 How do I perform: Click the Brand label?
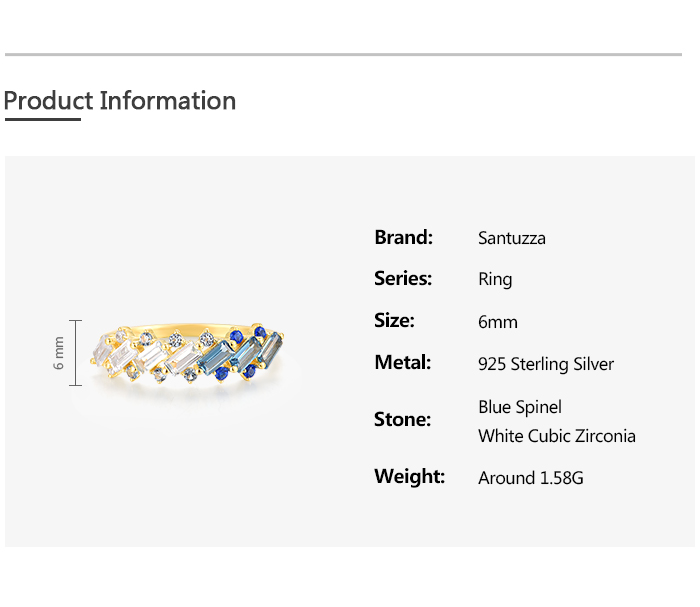click(x=404, y=237)
